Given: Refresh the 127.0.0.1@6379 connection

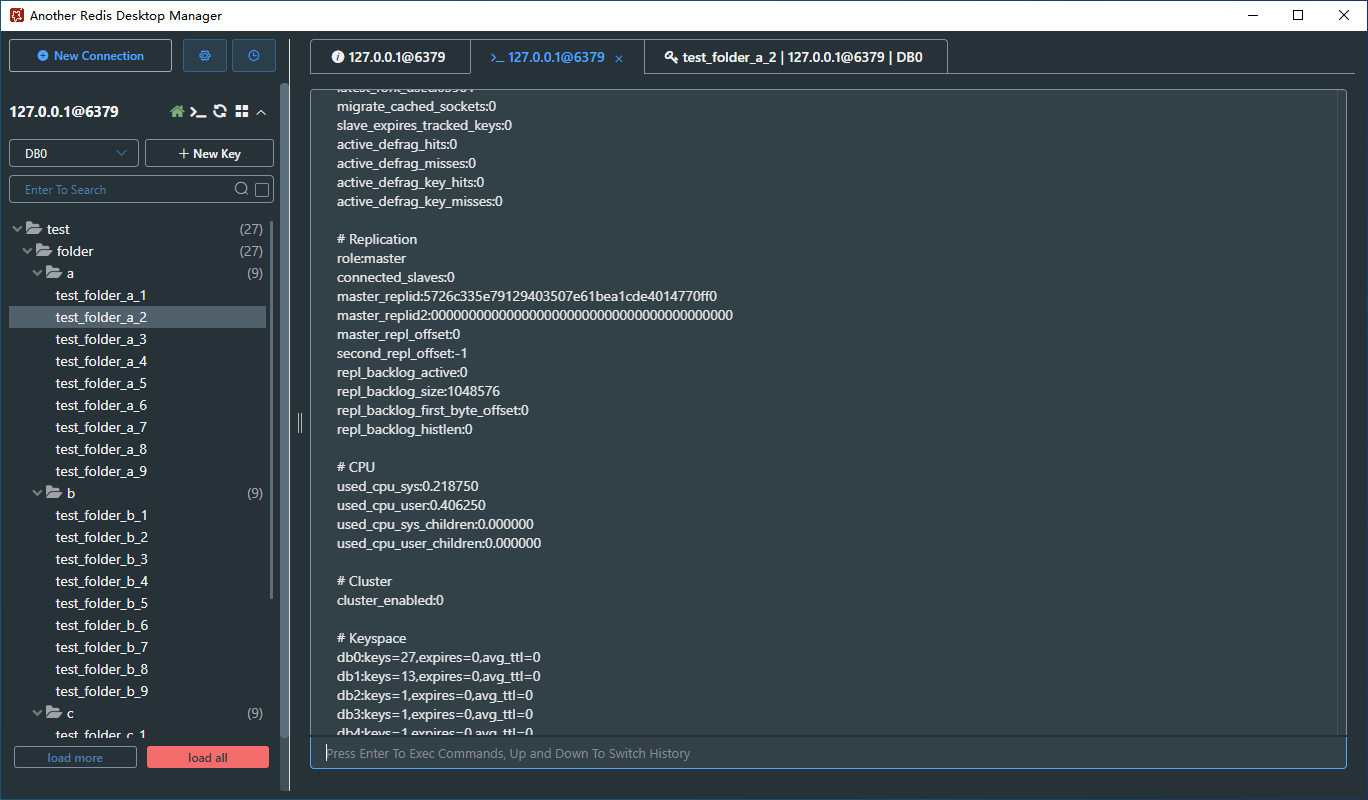Looking at the screenshot, I should [220, 112].
